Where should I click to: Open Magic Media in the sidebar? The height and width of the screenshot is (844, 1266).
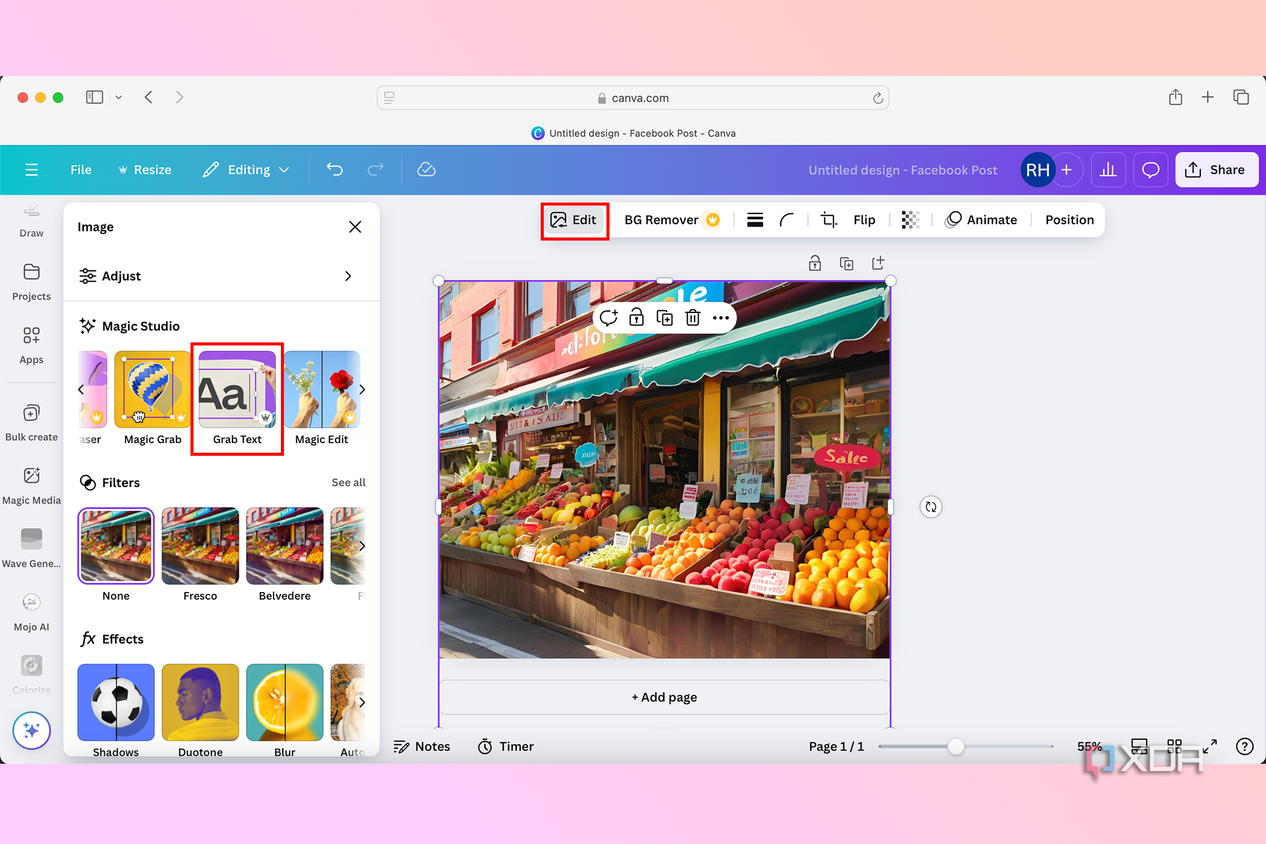[31, 485]
